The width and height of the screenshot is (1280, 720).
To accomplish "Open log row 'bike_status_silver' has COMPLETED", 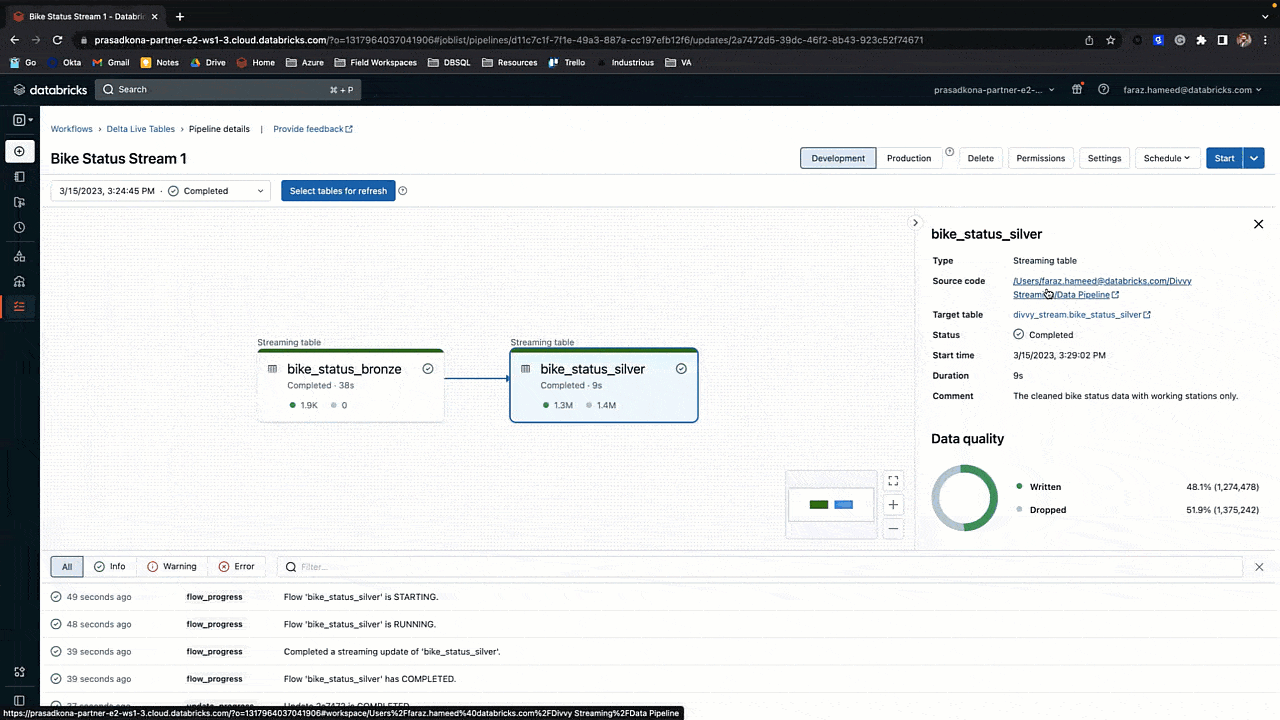I will tap(660, 679).
